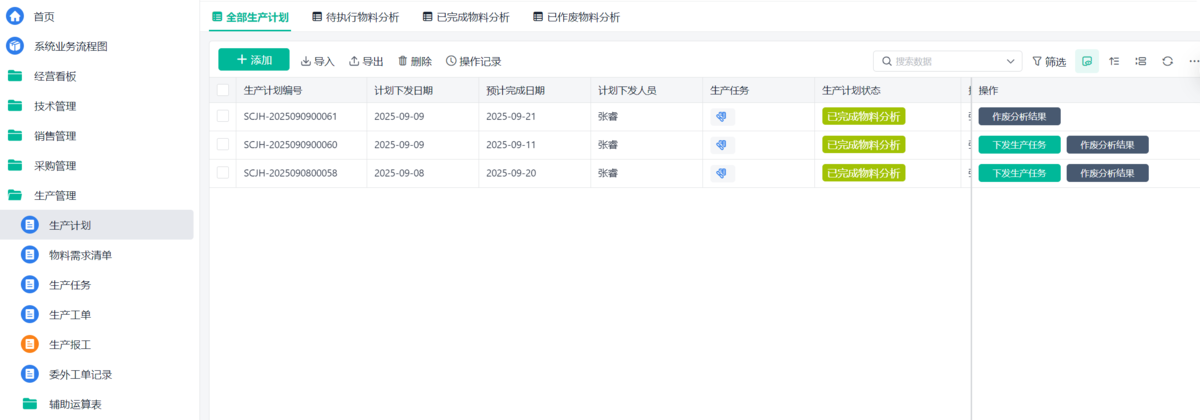Click the 系统业务流程图 cube icon
Screen dimensions: 1200x420
[15, 46]
